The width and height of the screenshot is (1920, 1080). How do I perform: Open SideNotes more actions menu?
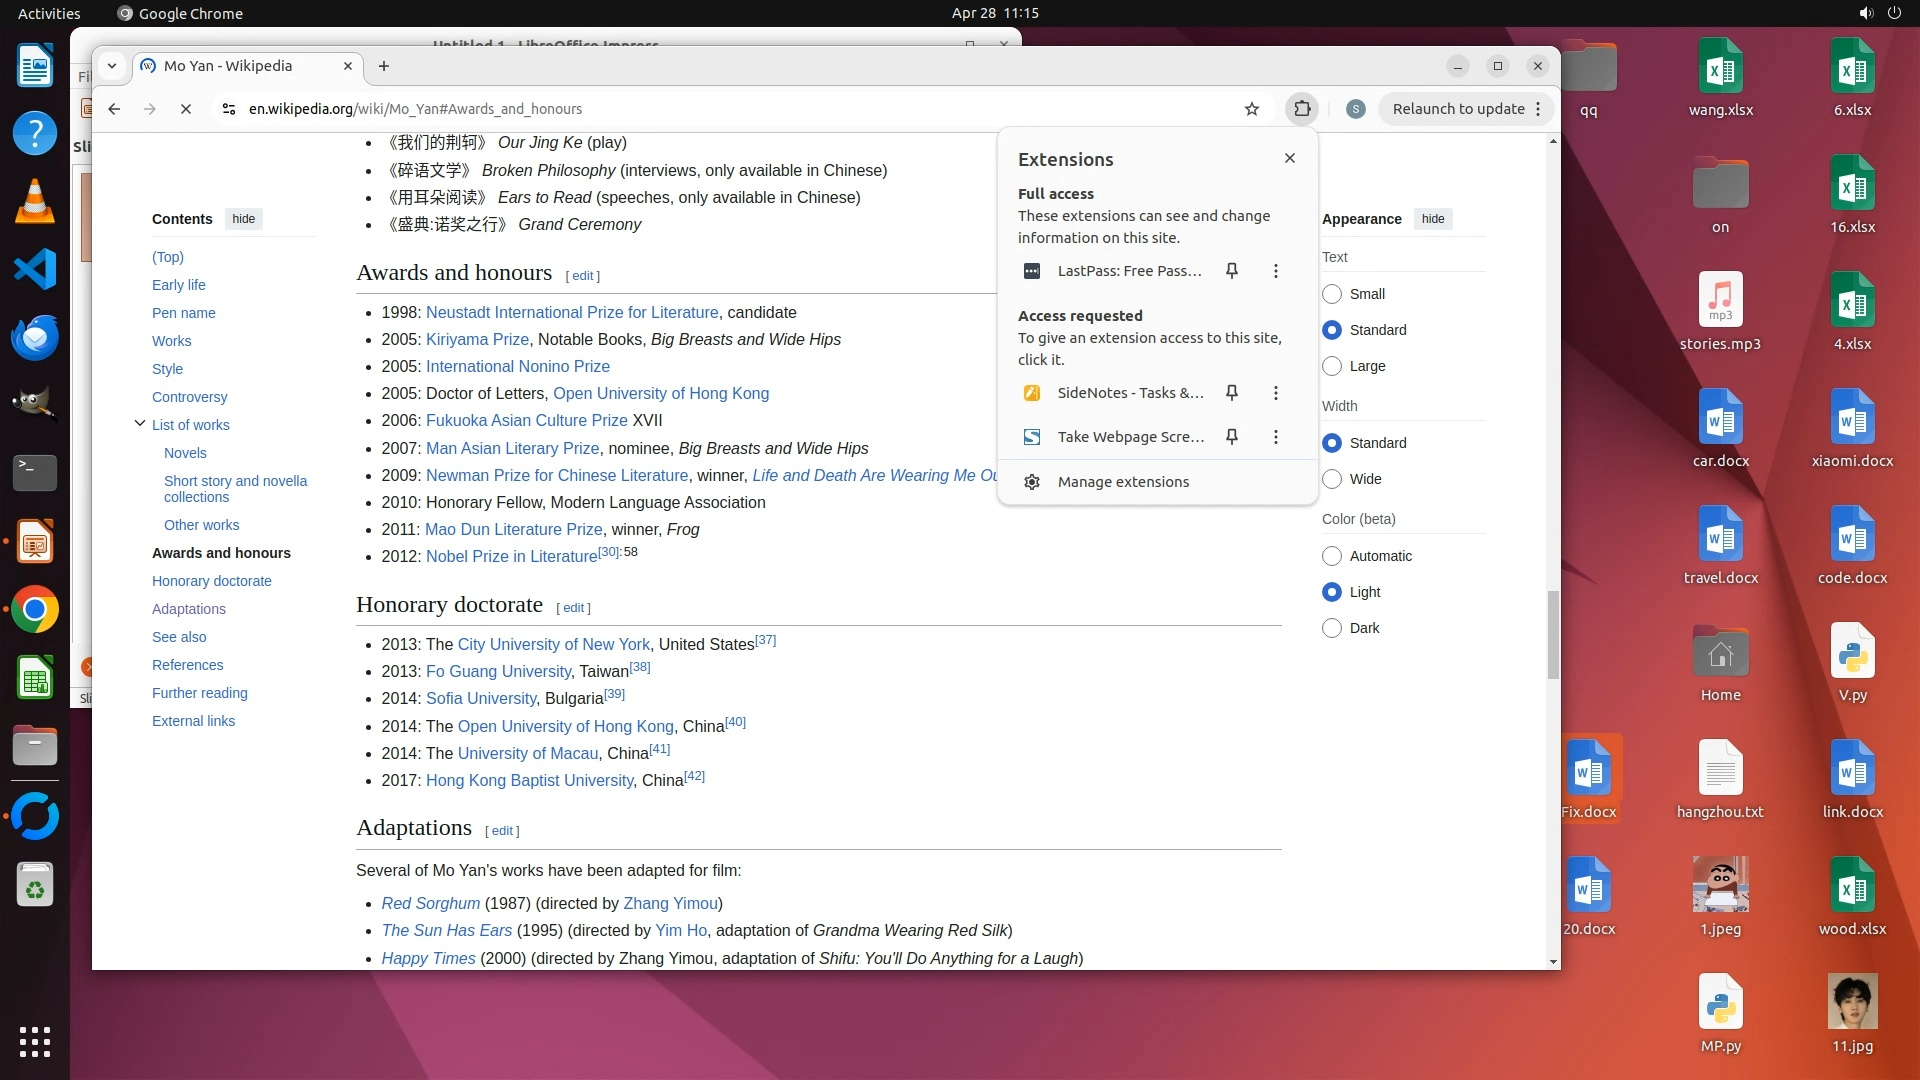click(1275, 393)
